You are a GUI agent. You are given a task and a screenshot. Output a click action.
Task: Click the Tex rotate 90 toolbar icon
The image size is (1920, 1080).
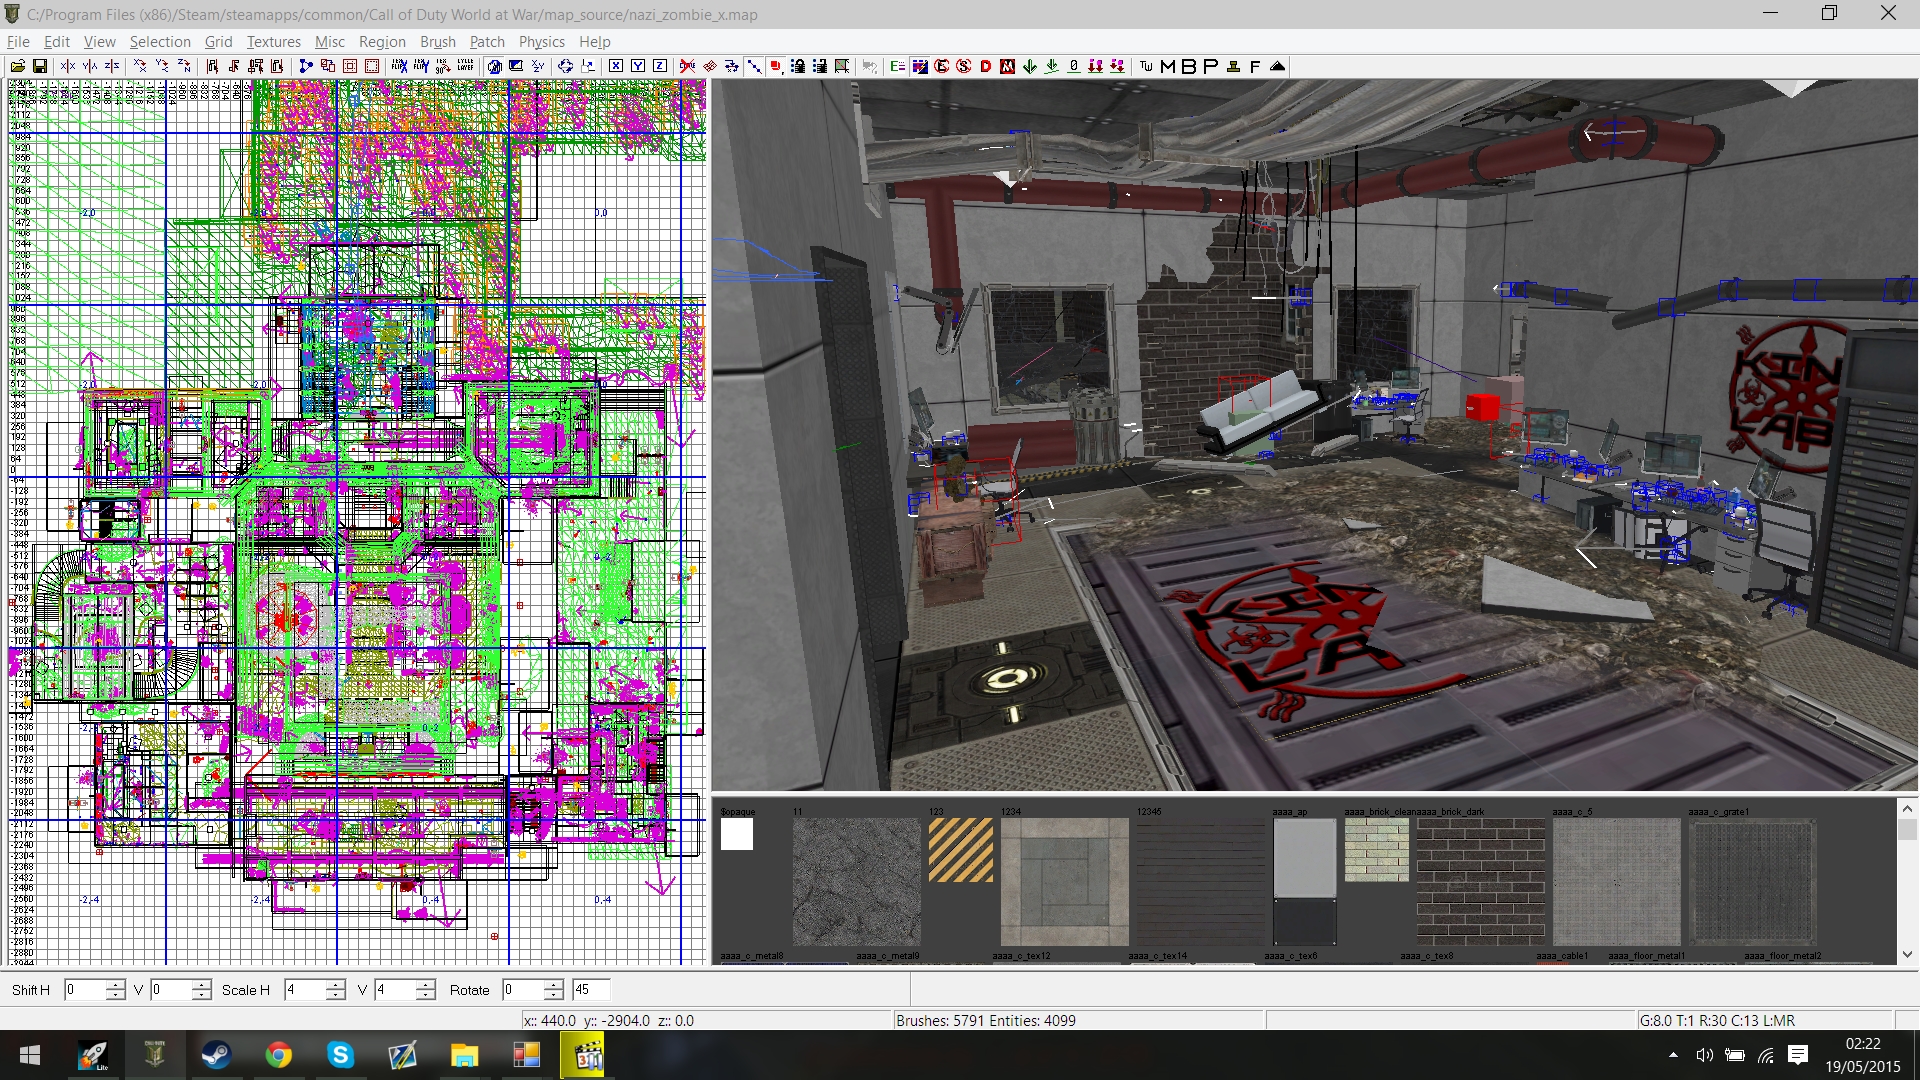click(443, 66)
